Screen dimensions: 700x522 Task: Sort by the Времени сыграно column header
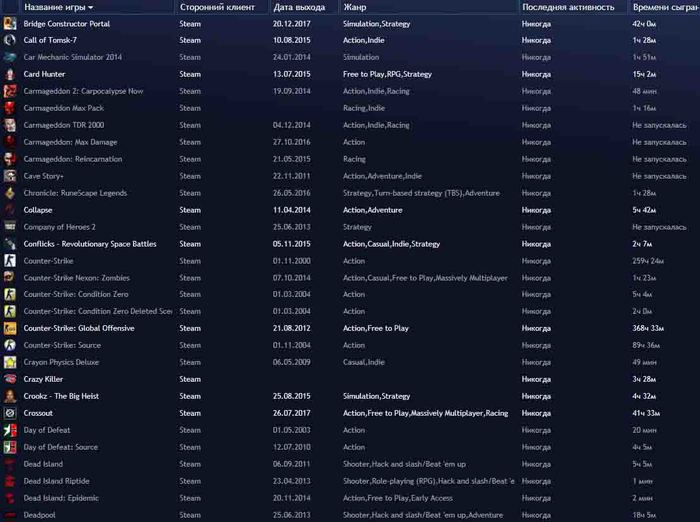coord(665,7)
